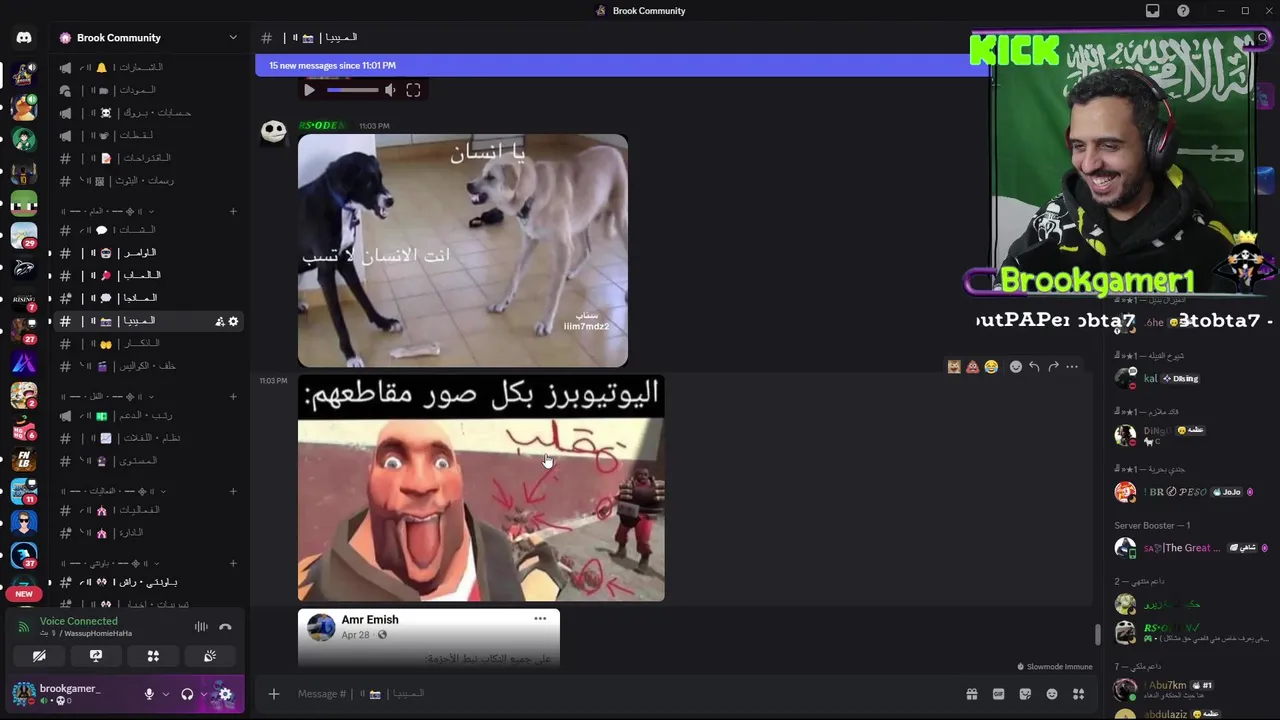Open Discord help icon in title bar
The height and width of the screenshot is (720, 1280).
tap(1183, 11)
